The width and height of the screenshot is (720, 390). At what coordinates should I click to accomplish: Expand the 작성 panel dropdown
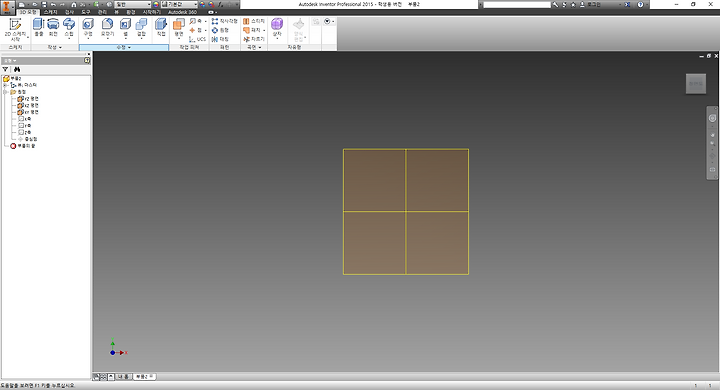click(x=55, y=47)
